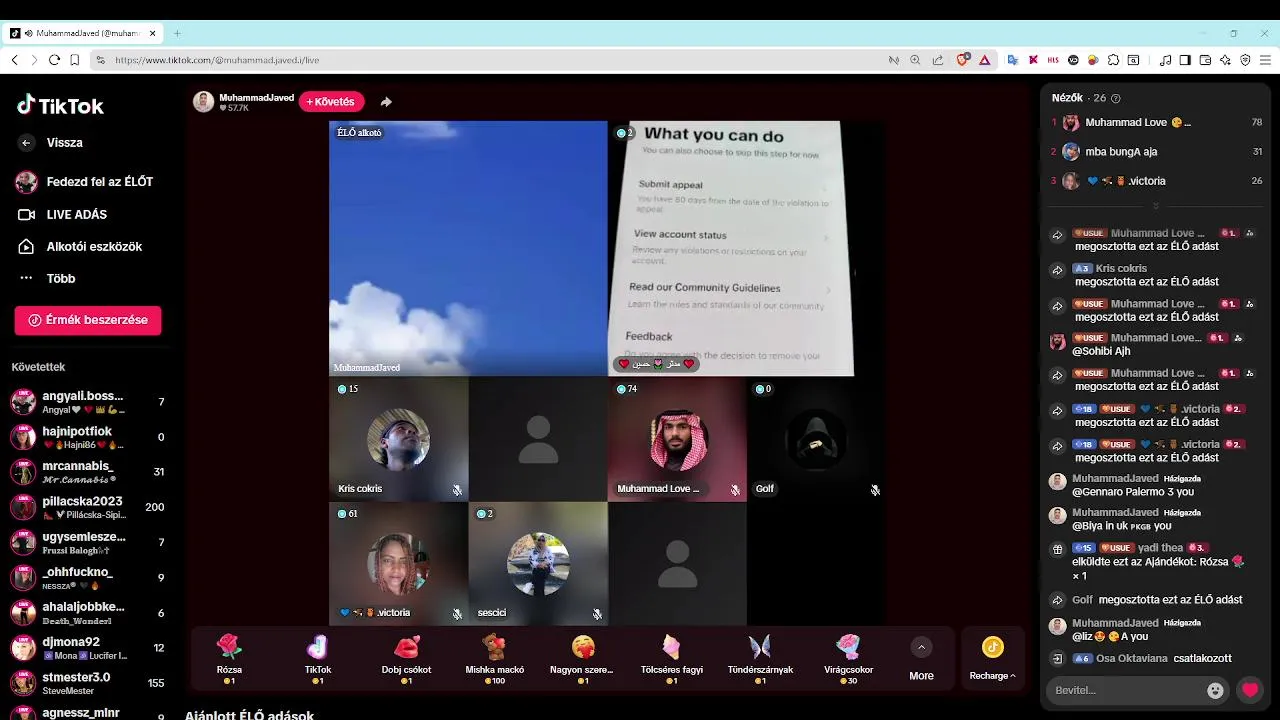Open new browser tab plus
Viewport: 1280px width, 720px height.
(177, 33)
